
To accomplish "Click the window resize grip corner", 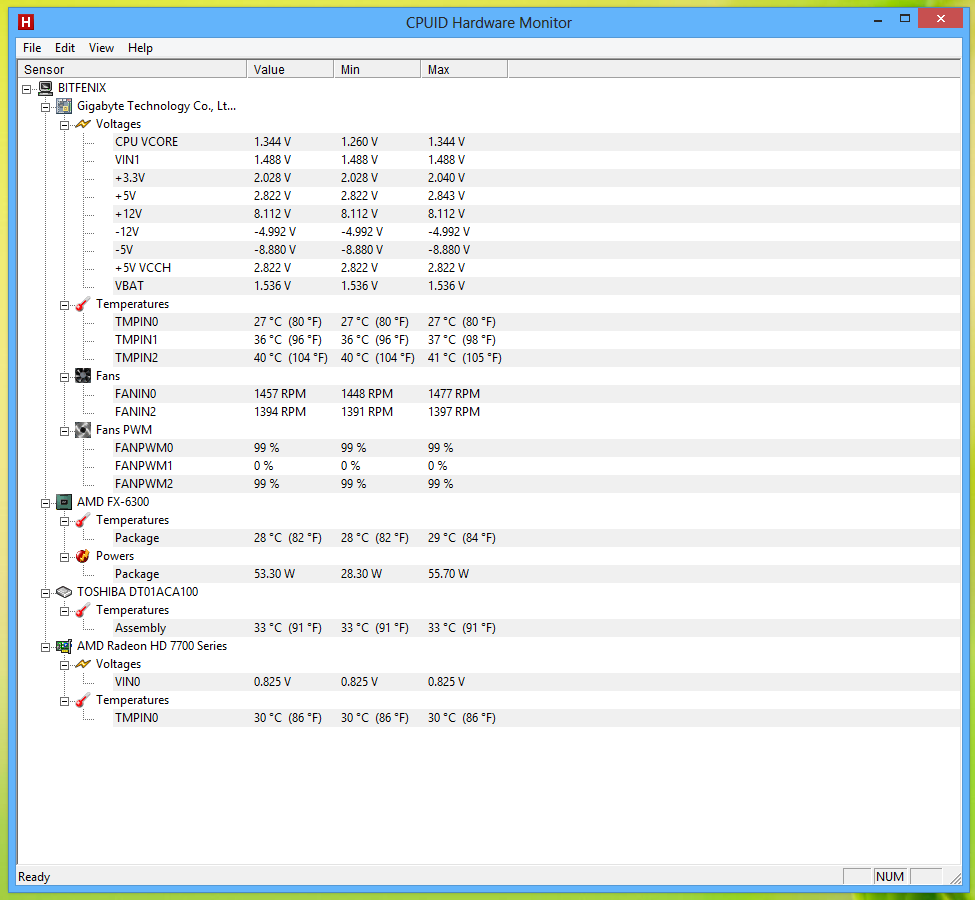I will coord(955,878).
